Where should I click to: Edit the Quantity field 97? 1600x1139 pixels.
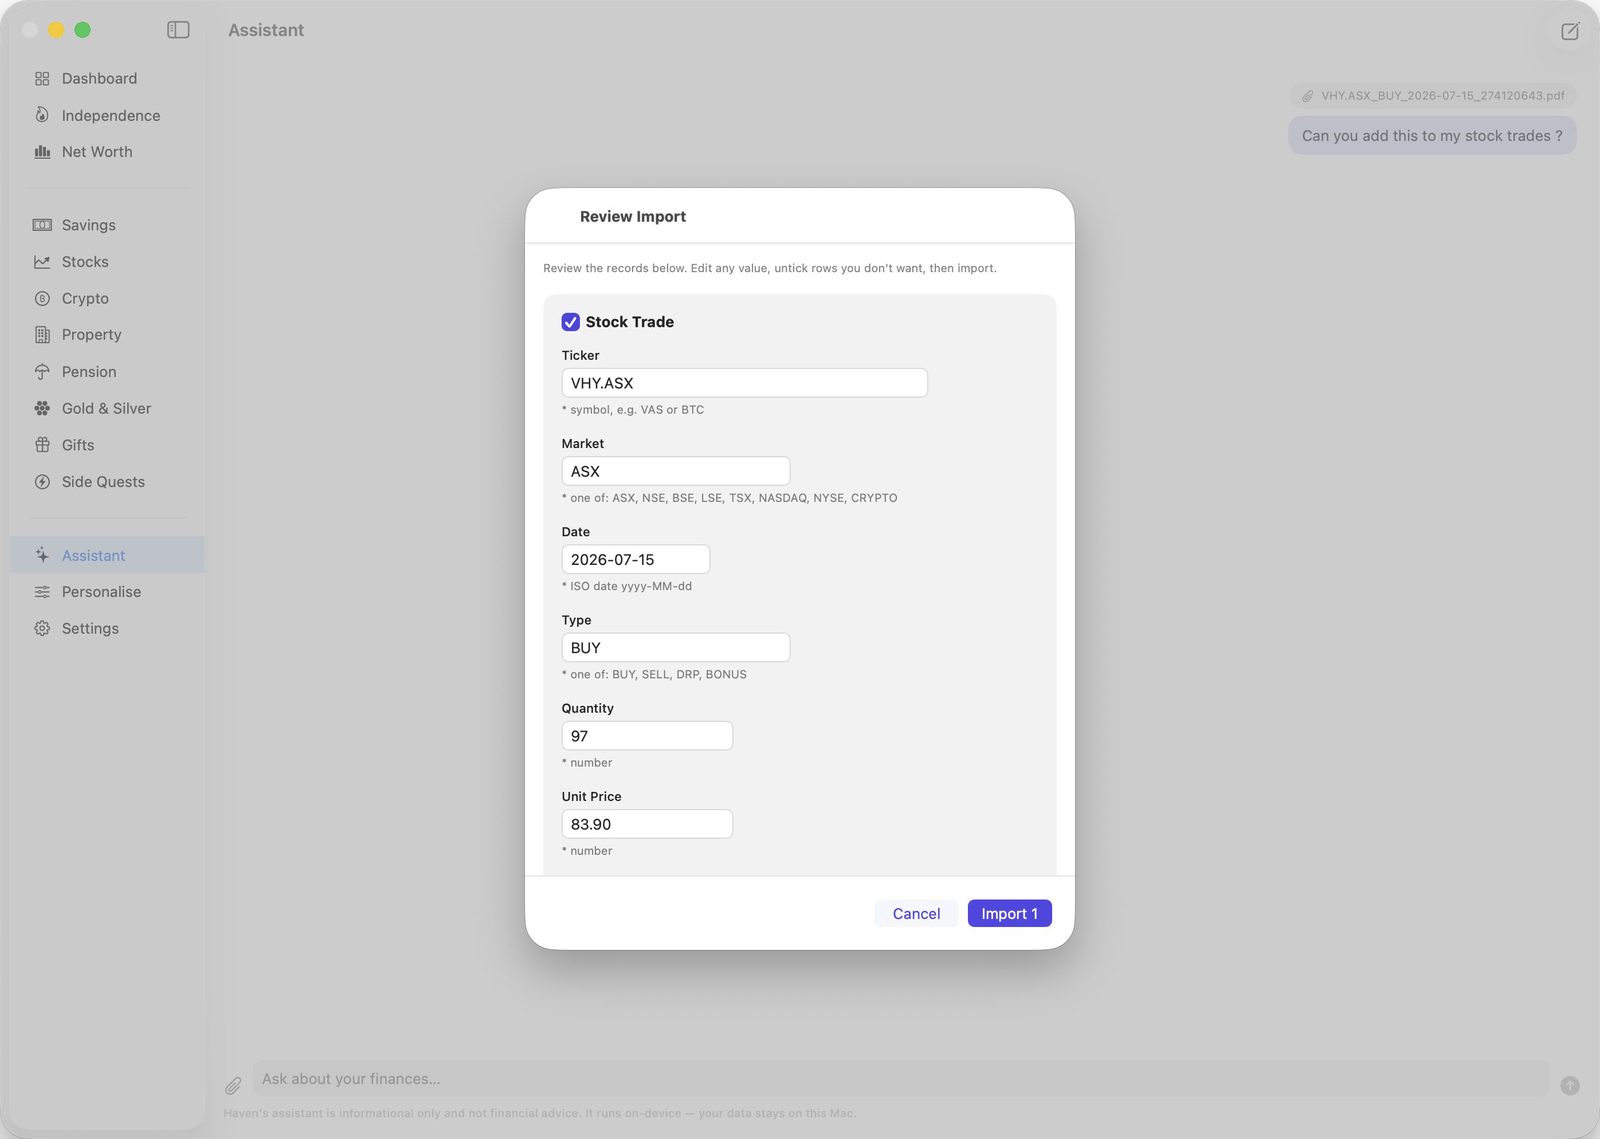coord(647,736)
